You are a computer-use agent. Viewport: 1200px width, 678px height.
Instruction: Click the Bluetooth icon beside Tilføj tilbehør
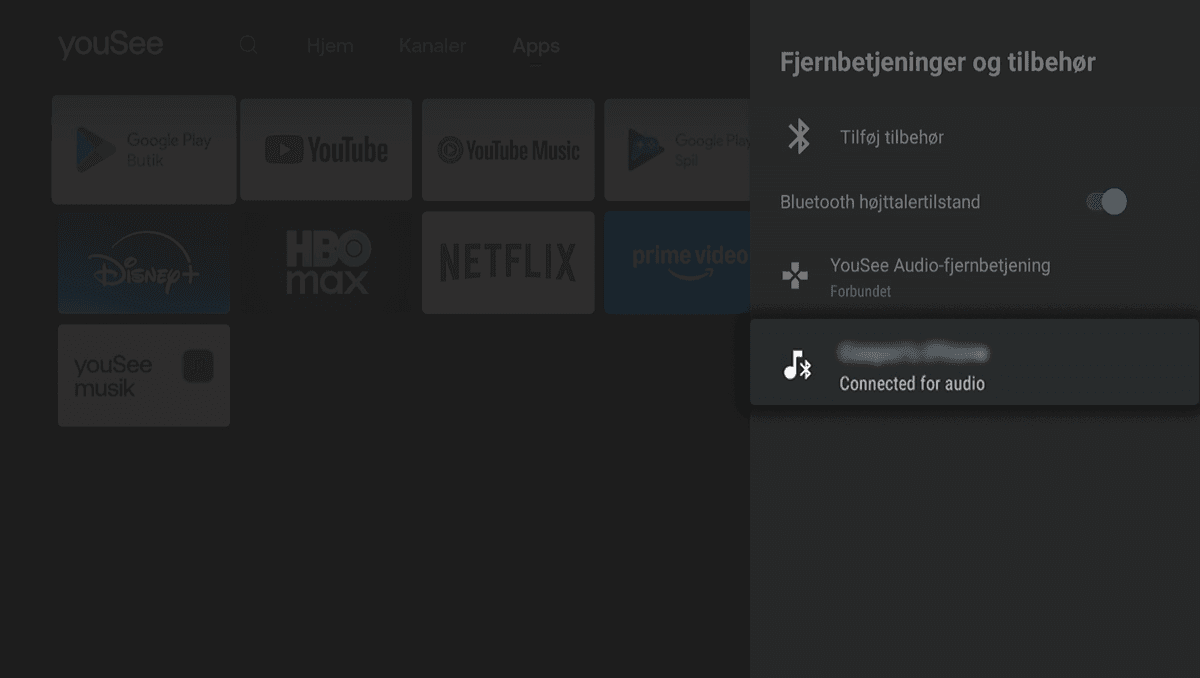click(798, 136)
